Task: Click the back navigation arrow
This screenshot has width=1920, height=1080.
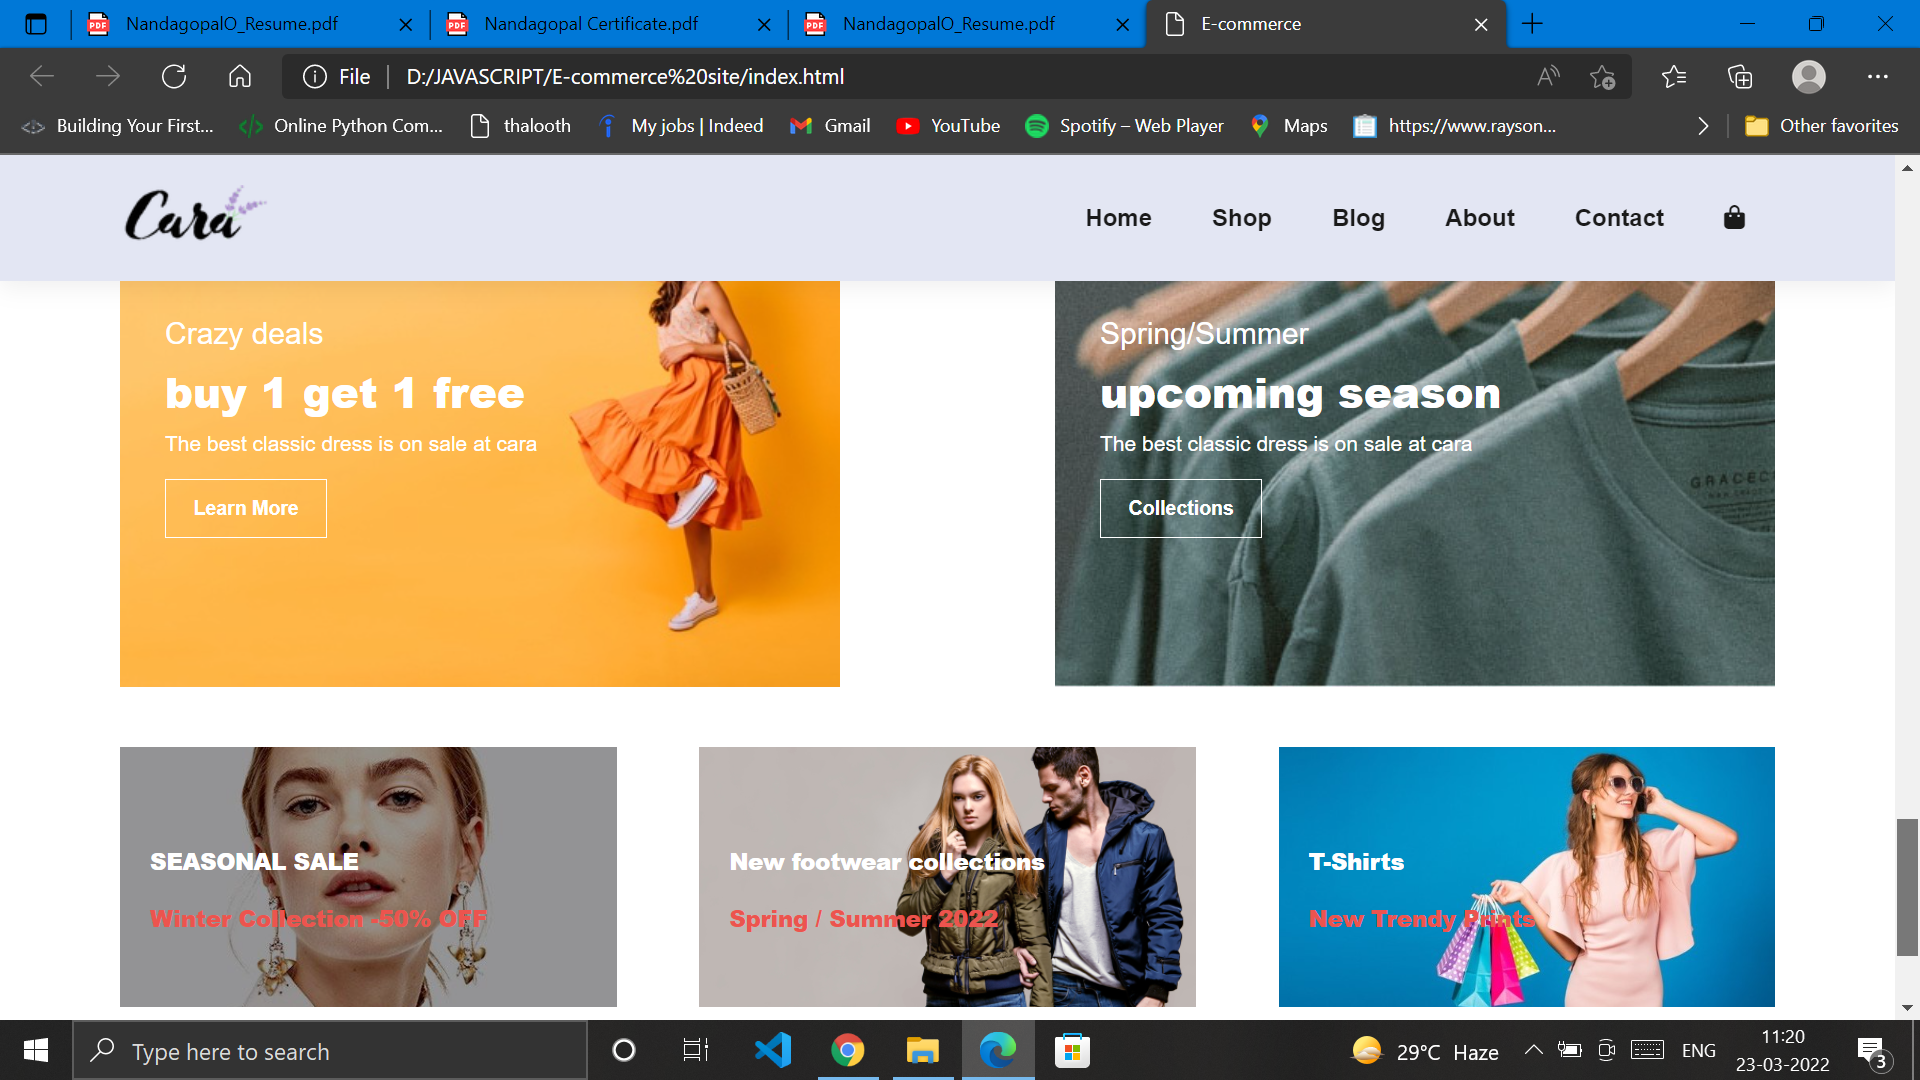Action: coord(42,77)
